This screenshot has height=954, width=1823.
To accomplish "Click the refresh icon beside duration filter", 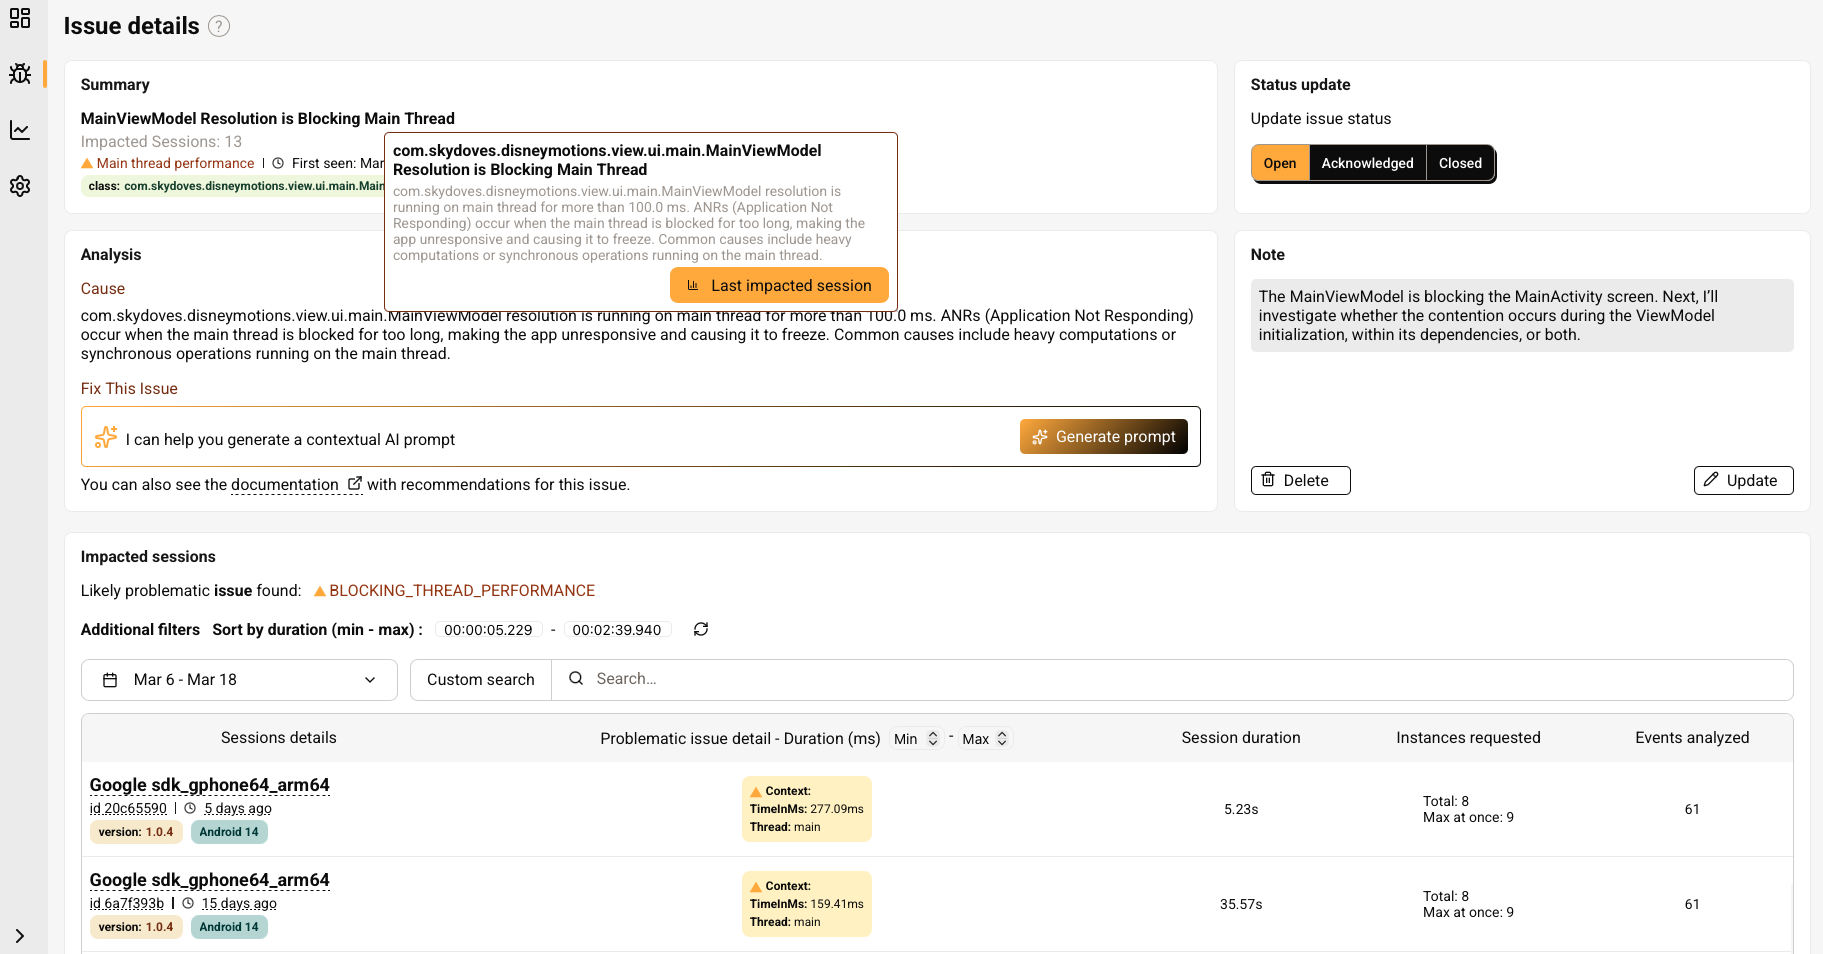I will (701, 629).
